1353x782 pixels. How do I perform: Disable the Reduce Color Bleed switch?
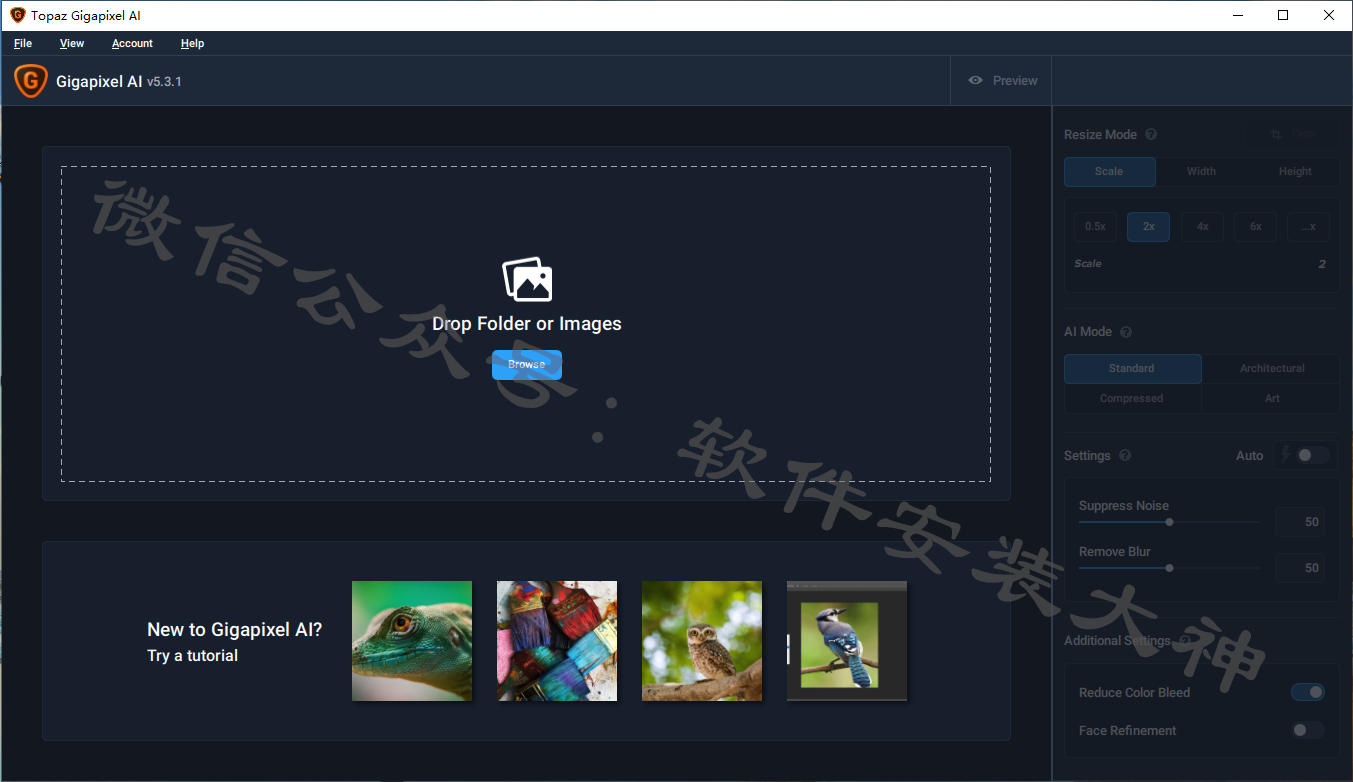[1308, 692]
